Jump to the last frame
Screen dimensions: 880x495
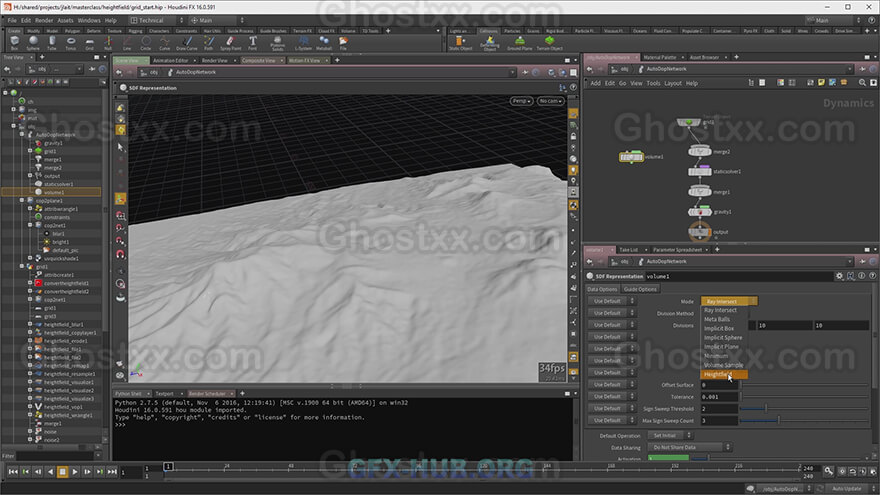tap(112, 472)
